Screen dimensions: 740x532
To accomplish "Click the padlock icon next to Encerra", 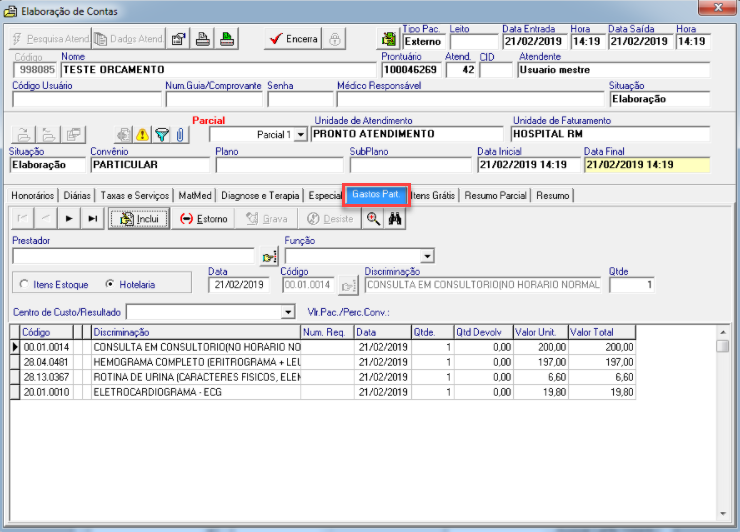I will coord(335,39).
